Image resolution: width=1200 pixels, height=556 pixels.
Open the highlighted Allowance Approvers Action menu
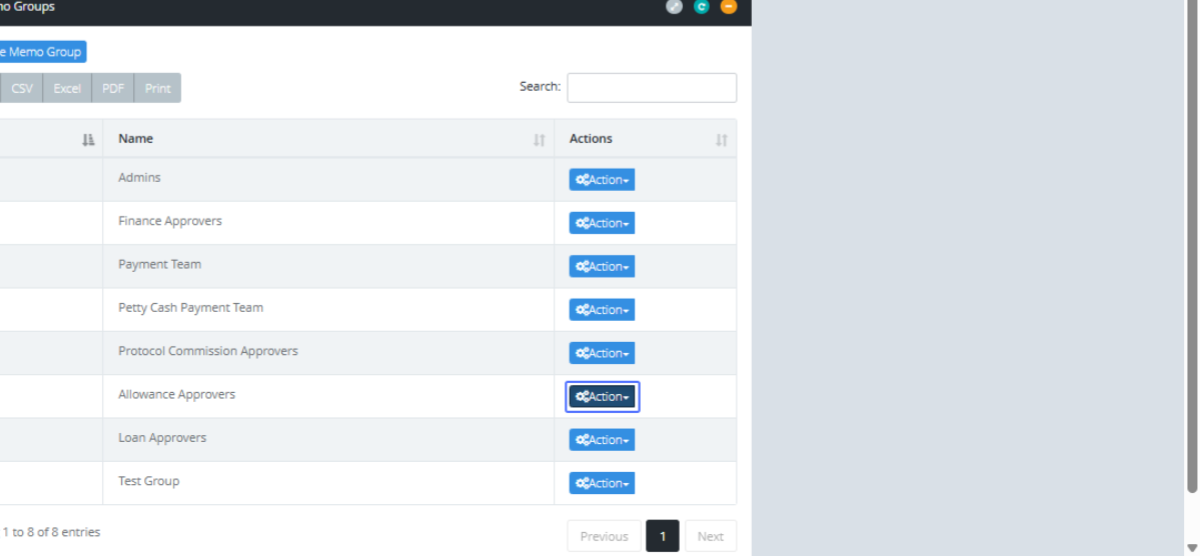(x=602, y=397)
